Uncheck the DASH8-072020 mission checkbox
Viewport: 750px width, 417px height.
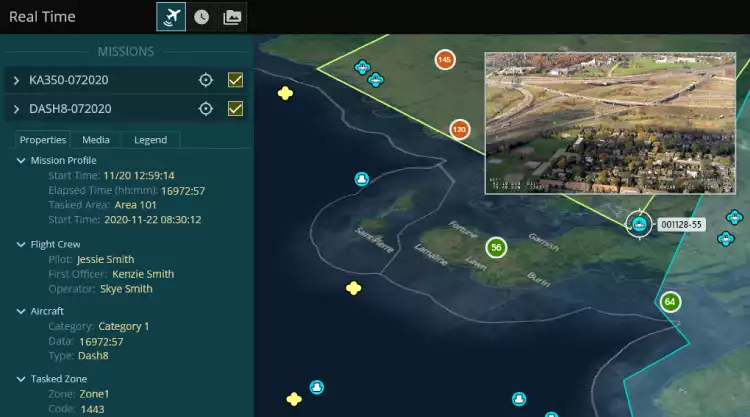(x=236, y=108)
